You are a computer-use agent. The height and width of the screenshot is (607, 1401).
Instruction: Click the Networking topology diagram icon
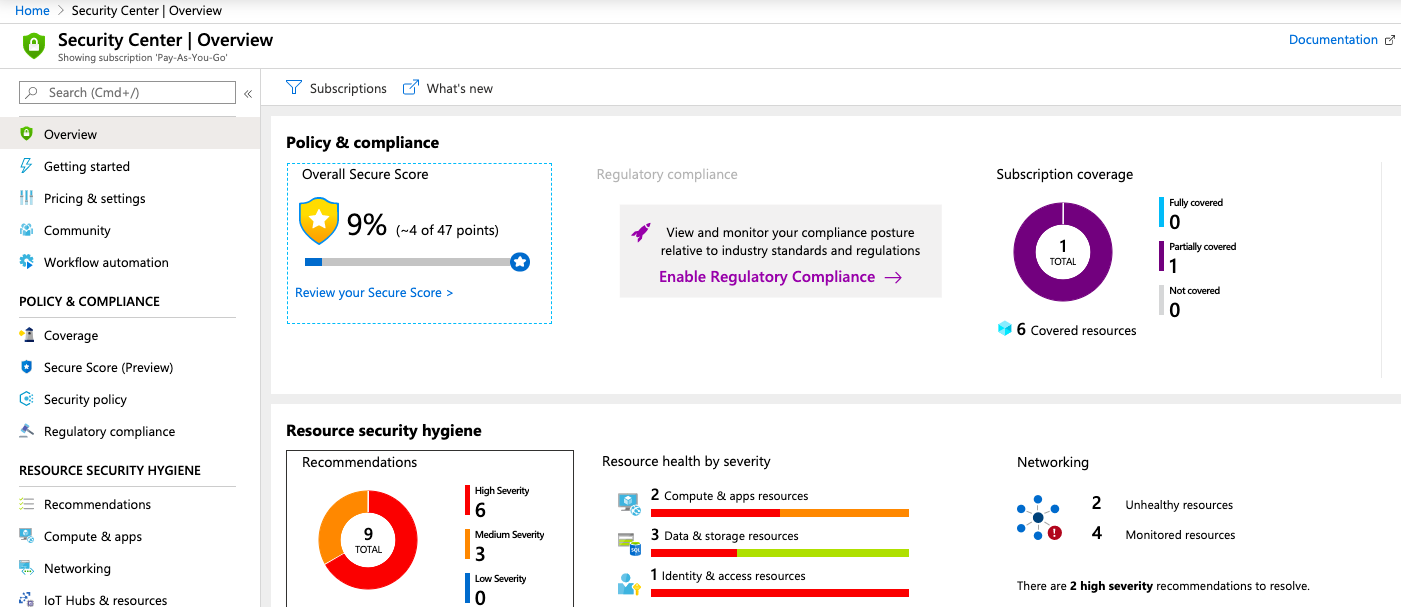[x=1039, y=517]
